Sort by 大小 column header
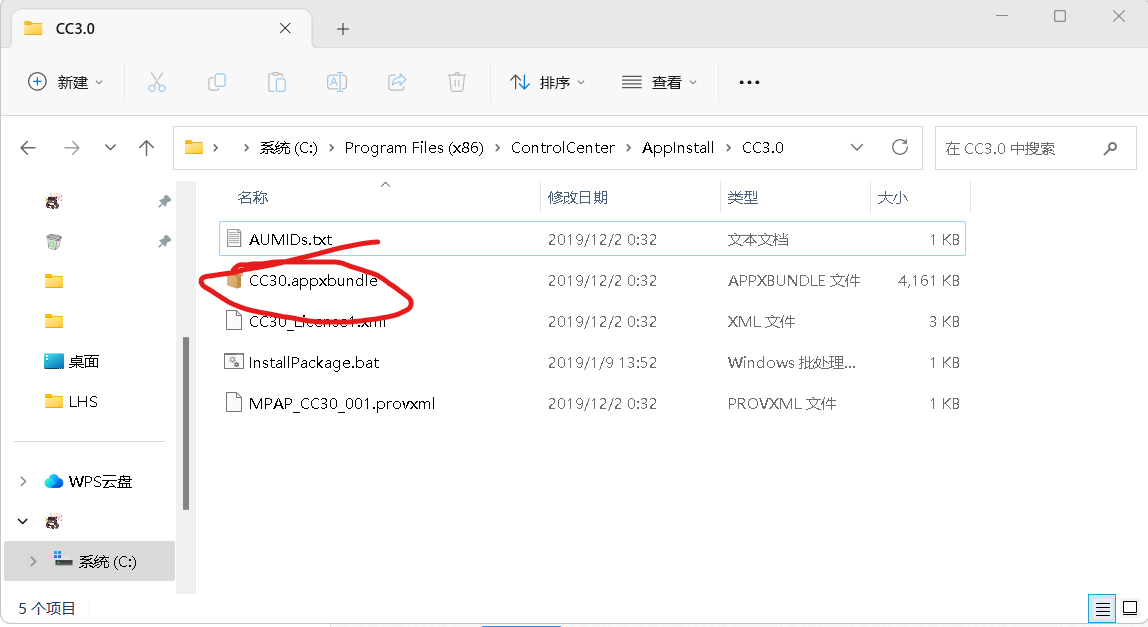Image resolution: width=1148 pixels, height=627 pixels. pos(892,197)
